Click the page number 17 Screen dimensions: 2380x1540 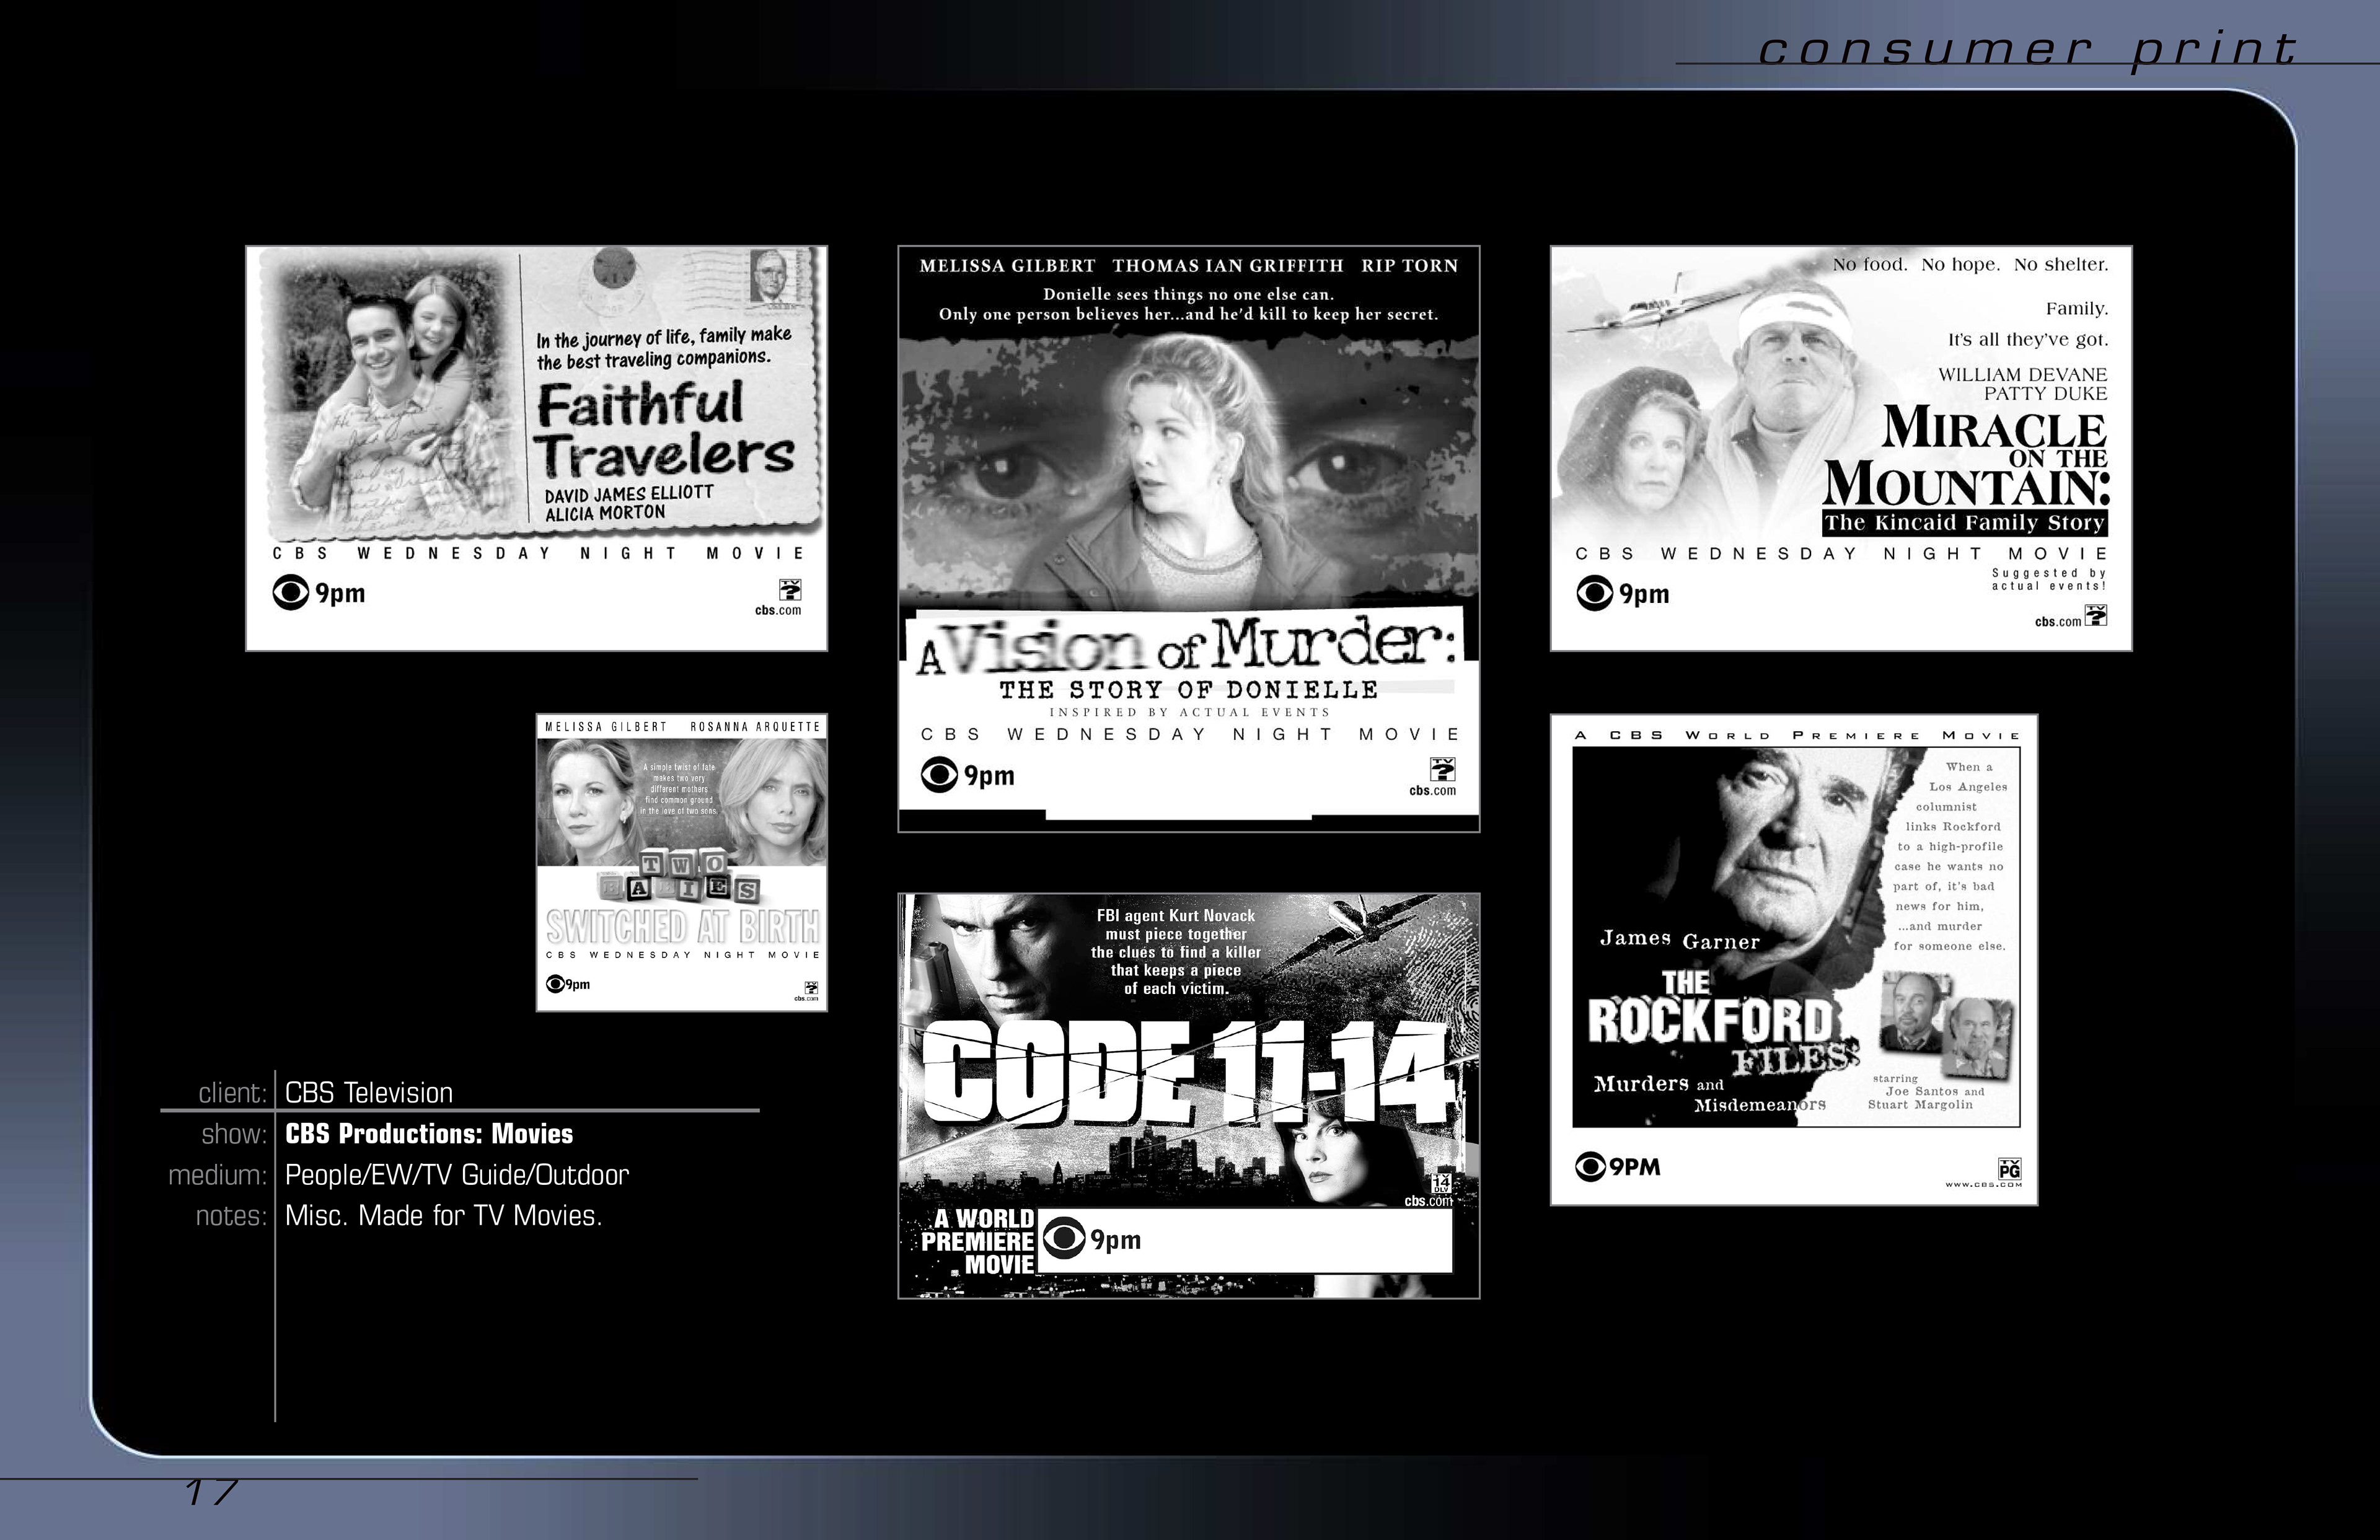(211, 1493)
